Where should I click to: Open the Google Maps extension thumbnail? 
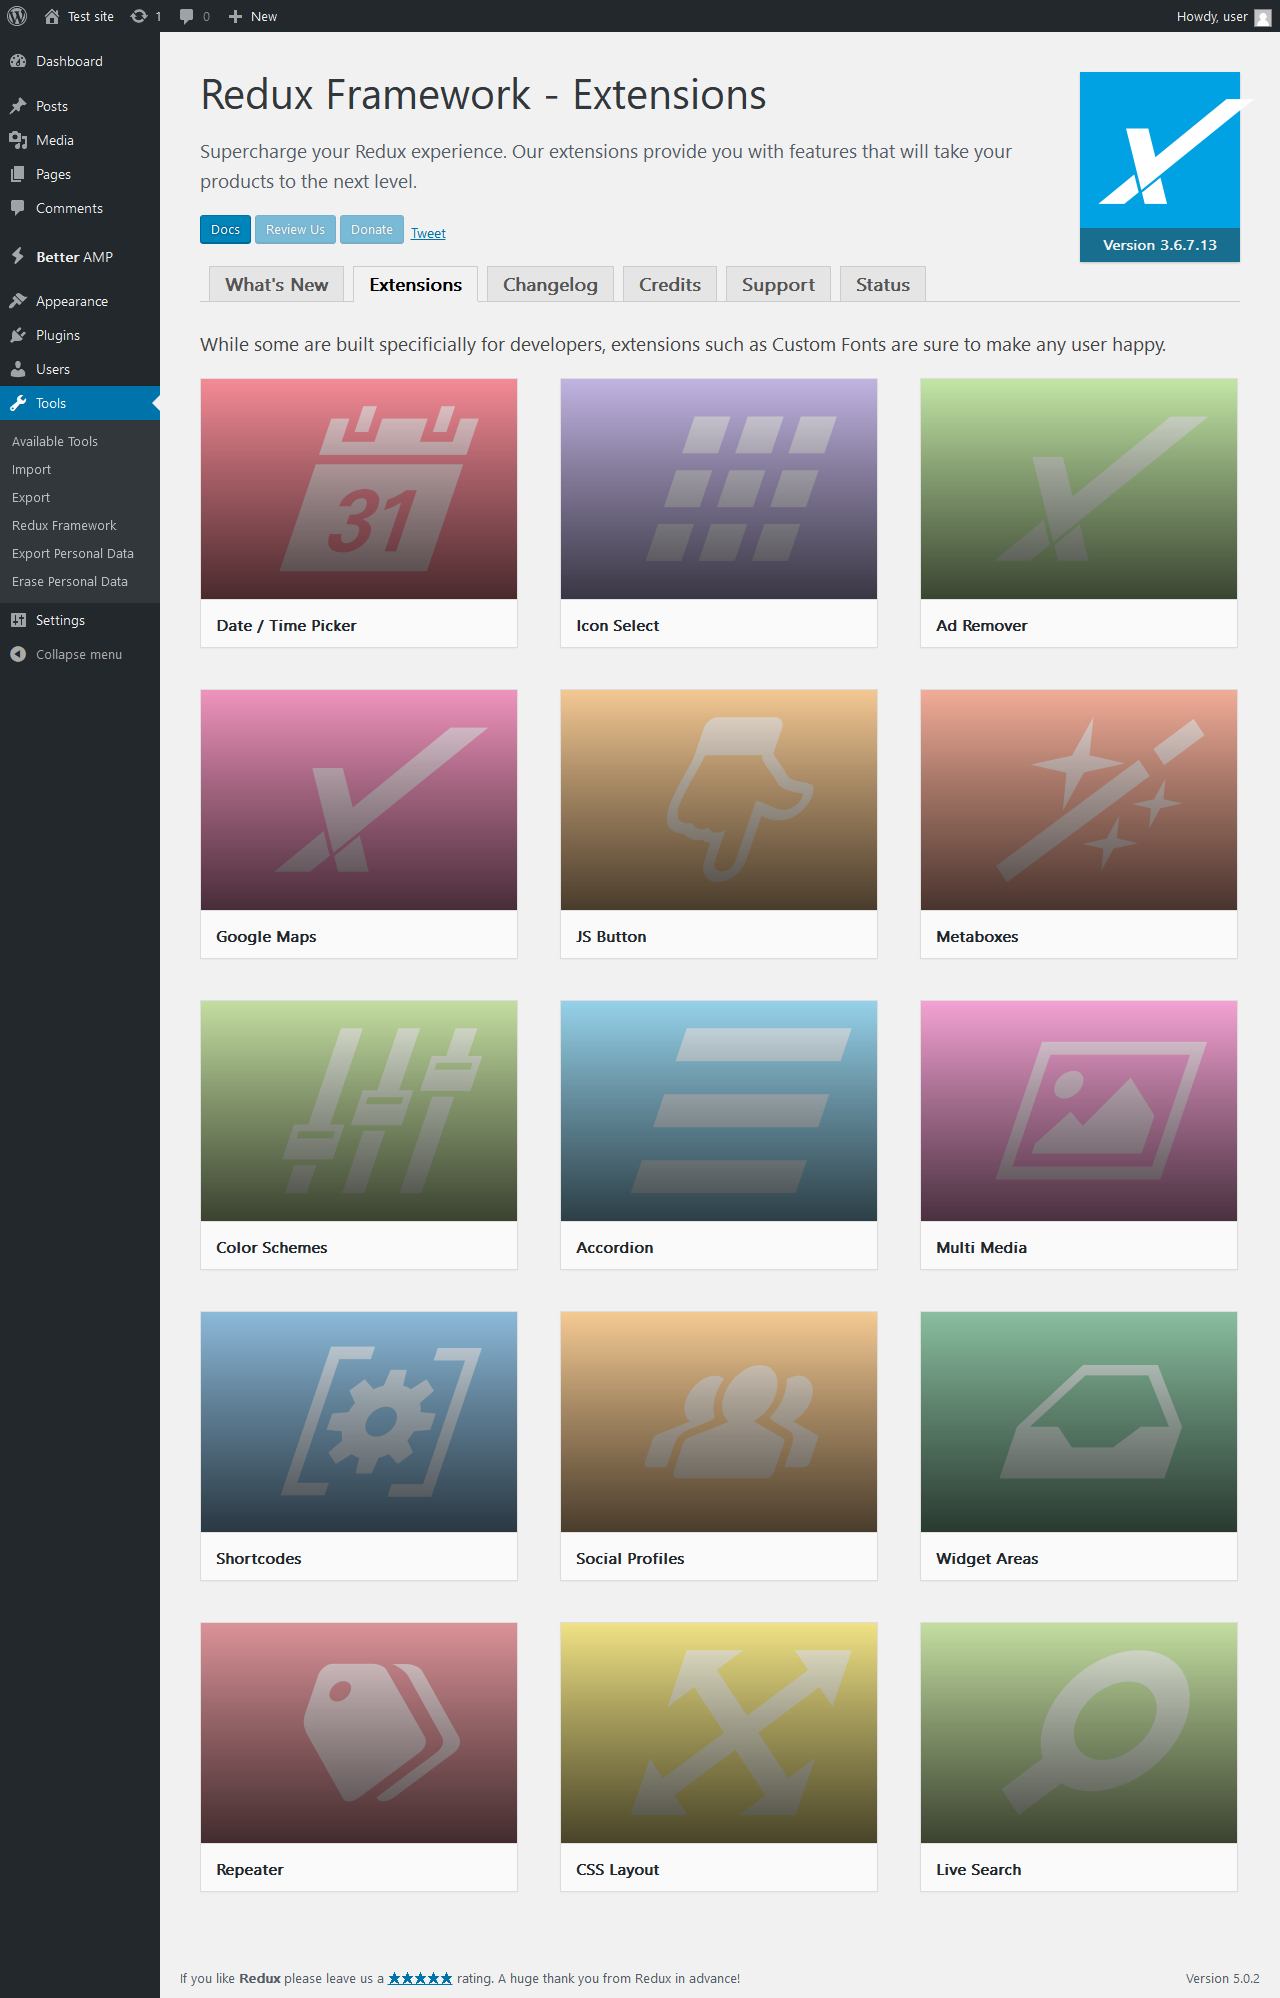point(359,800)
